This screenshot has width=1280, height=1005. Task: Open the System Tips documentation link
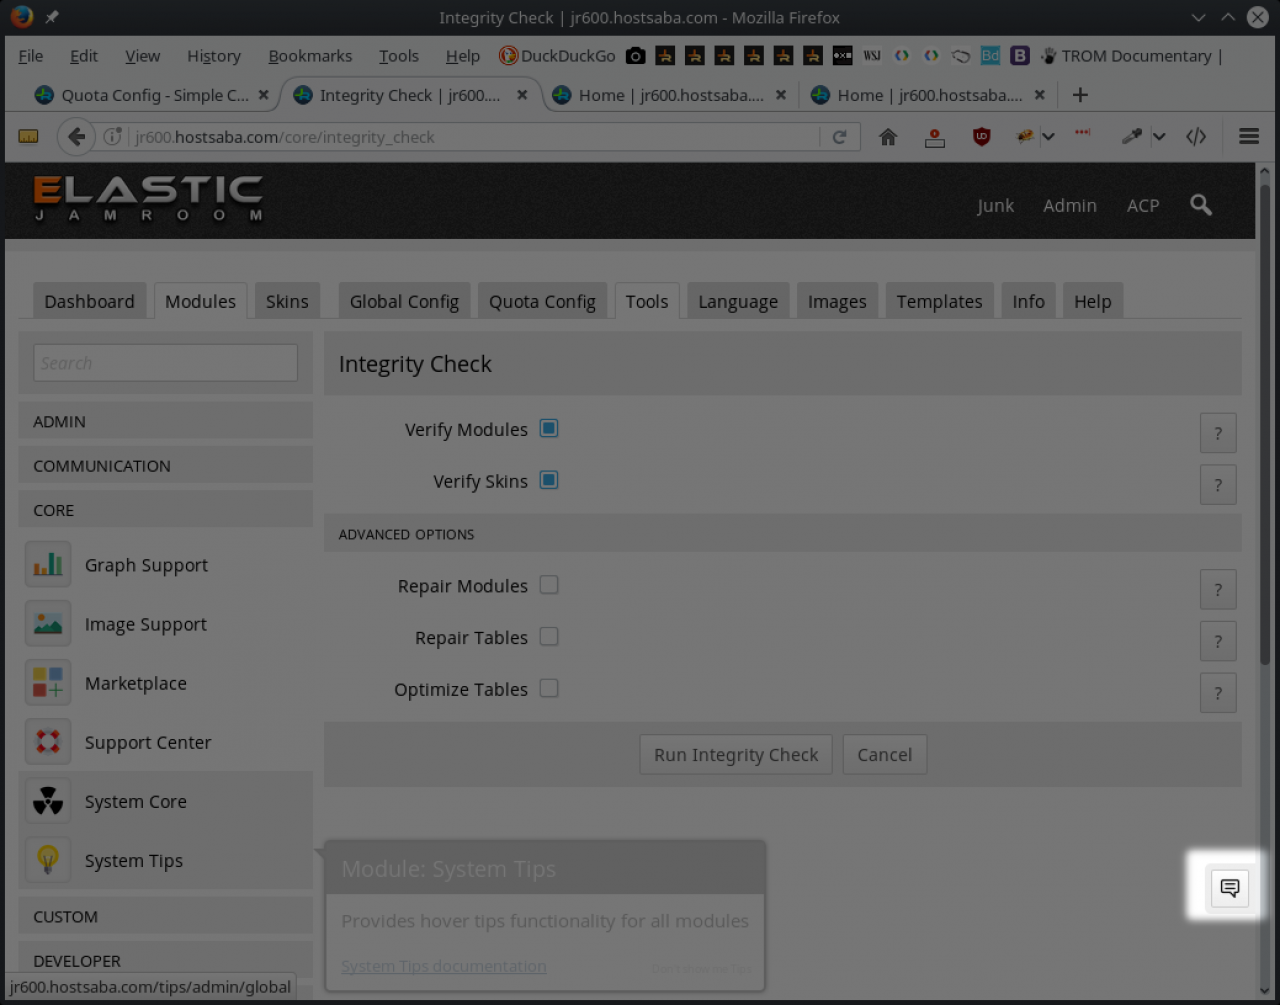444,966
